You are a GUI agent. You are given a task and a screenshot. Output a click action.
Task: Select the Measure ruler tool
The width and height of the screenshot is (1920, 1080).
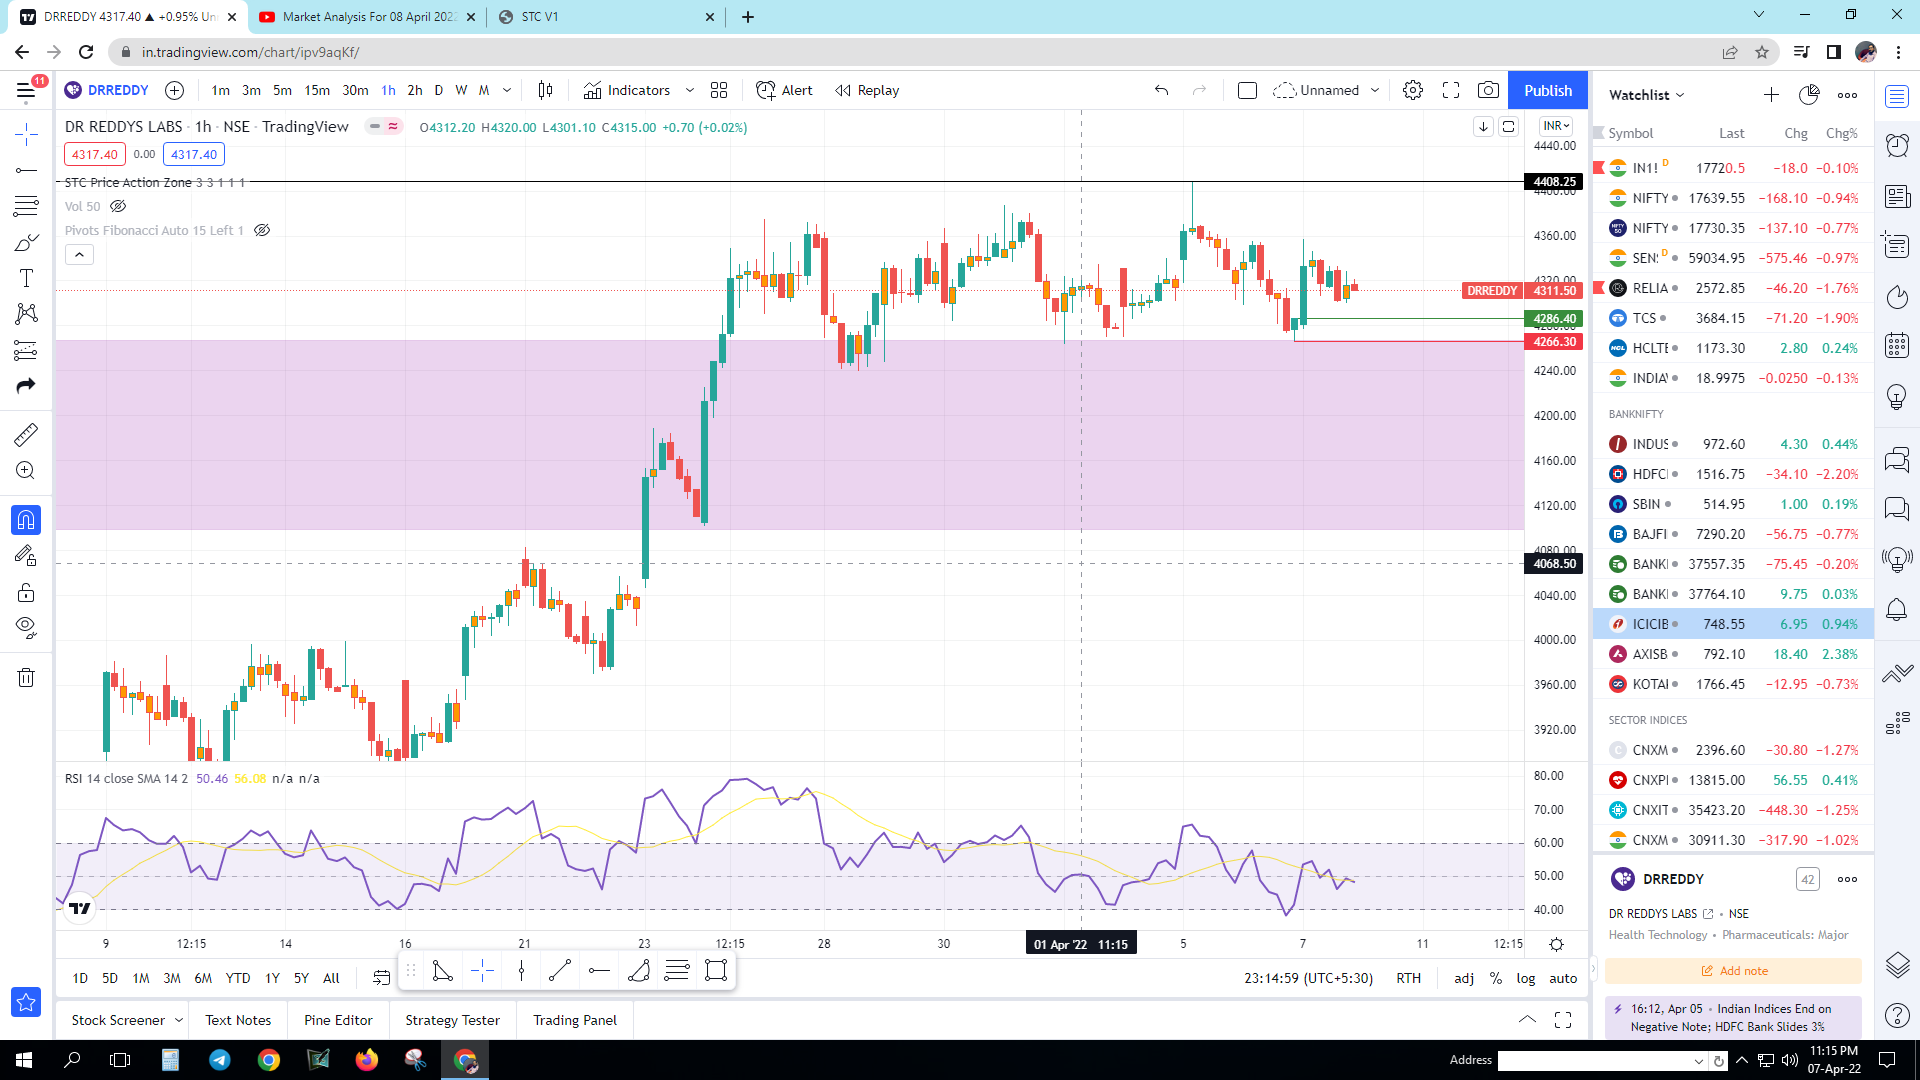(x=27, y=434)
